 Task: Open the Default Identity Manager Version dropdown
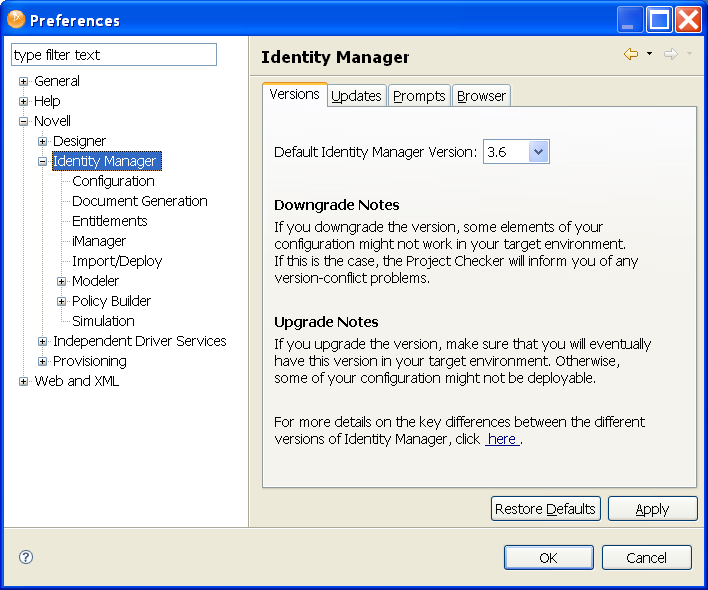(x=538, y=152)
